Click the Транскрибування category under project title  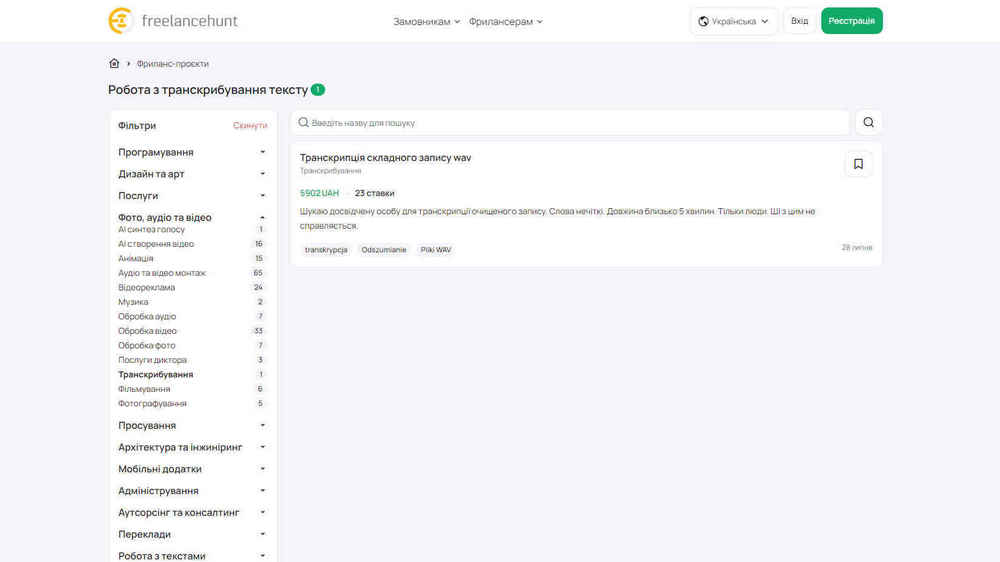(330, 171)
